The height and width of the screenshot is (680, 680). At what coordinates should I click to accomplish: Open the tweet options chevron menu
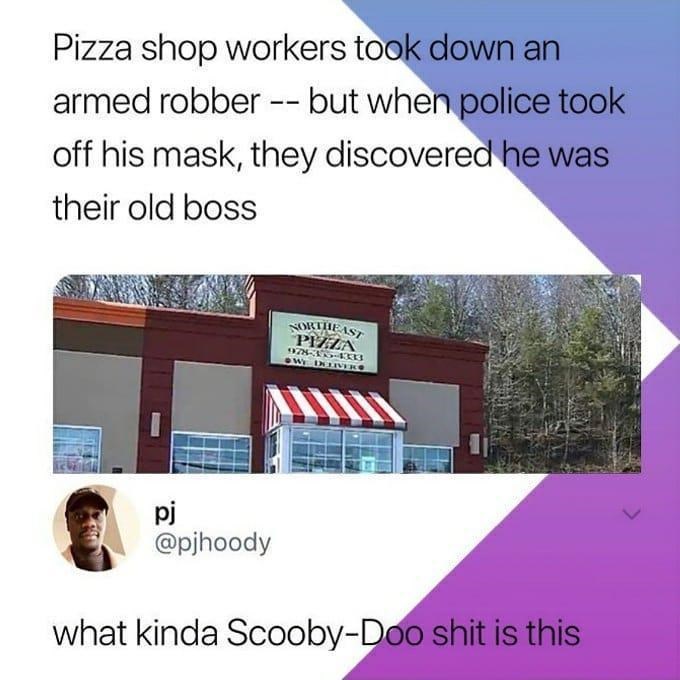(x=631, y=514)
